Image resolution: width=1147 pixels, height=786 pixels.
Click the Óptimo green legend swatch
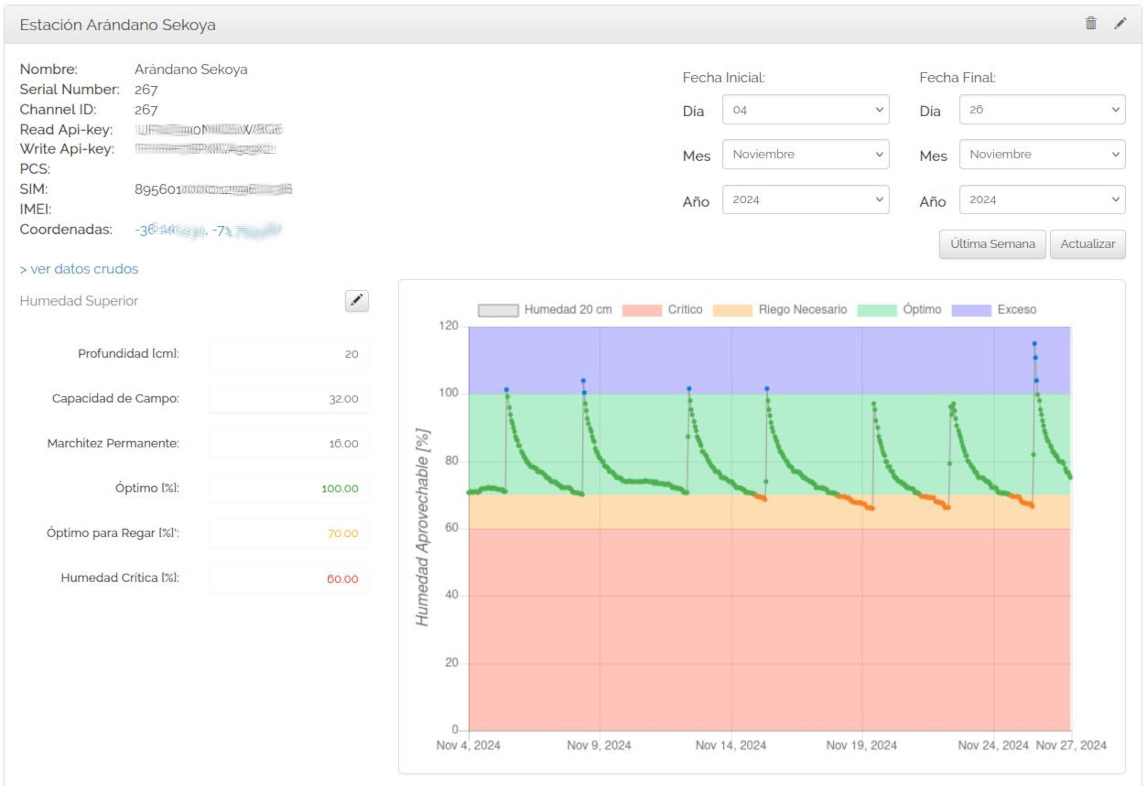click(876, 310)
